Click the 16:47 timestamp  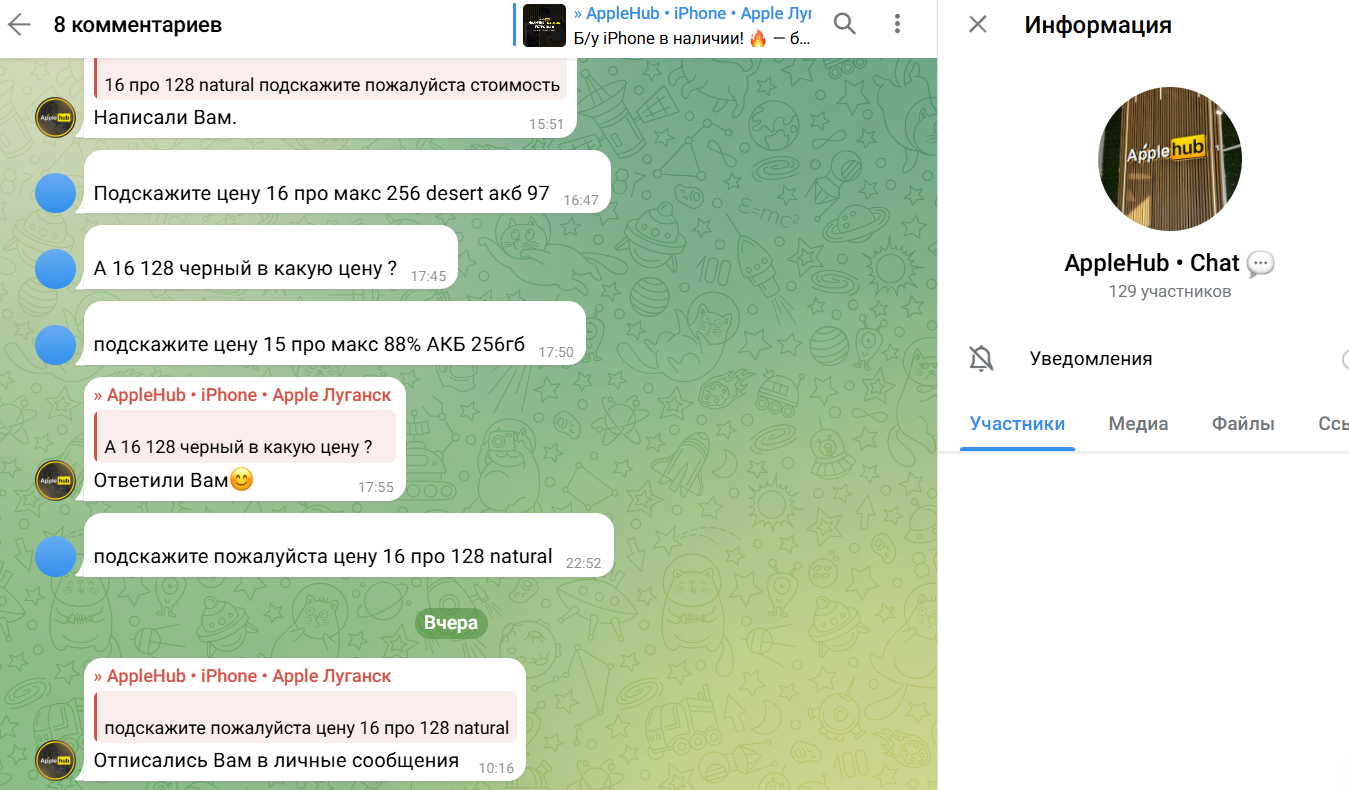[581, 200]
